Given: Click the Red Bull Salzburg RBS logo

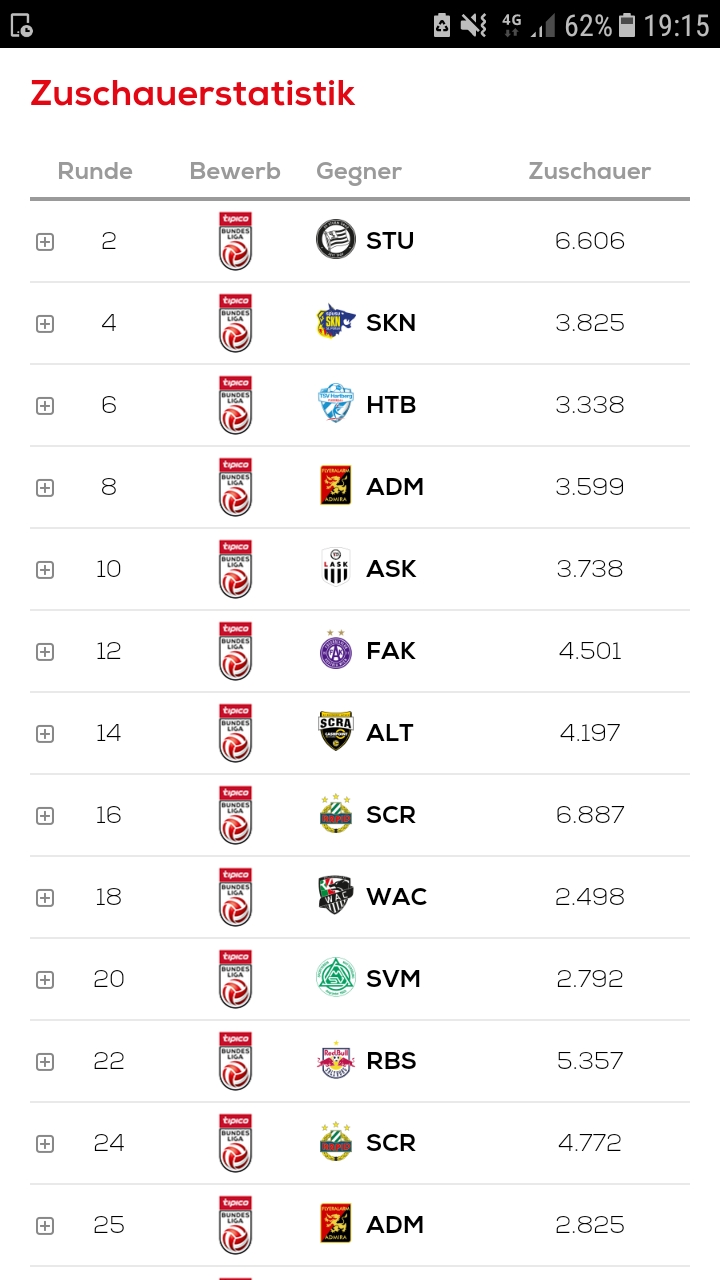Looking at the screenshot, I should point(336,1061).
